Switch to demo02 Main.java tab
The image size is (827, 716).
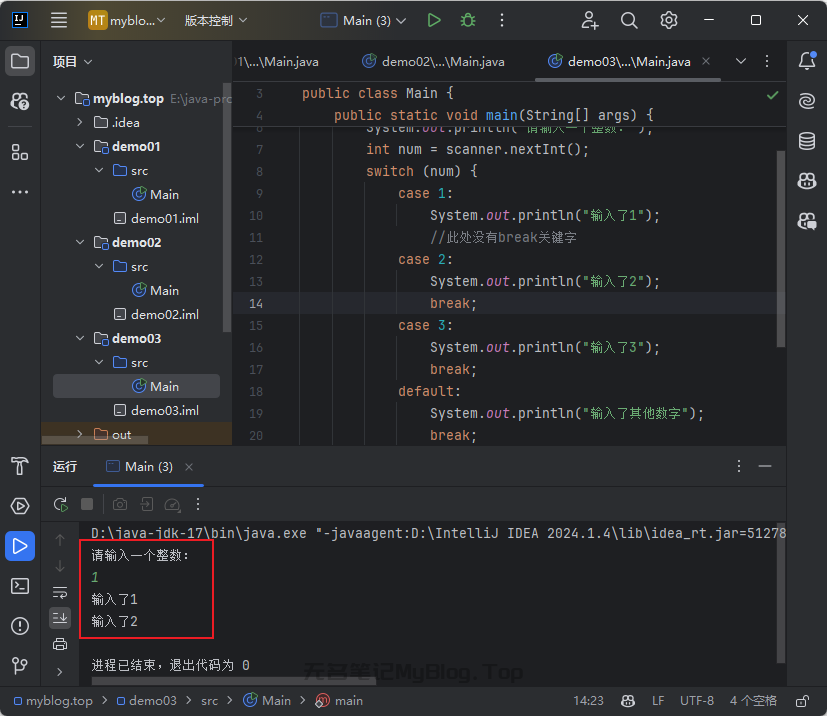tap(434, 62)
